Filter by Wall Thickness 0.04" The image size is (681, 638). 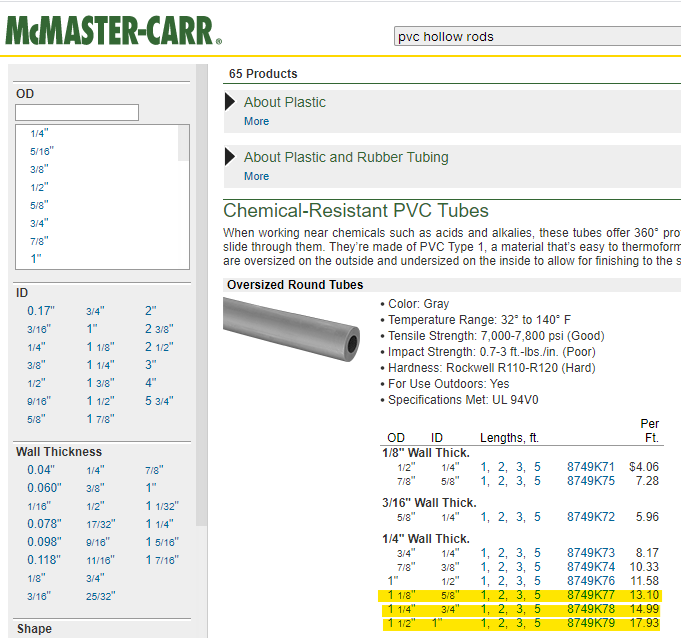pyautogui.click(x=41, y=470)
